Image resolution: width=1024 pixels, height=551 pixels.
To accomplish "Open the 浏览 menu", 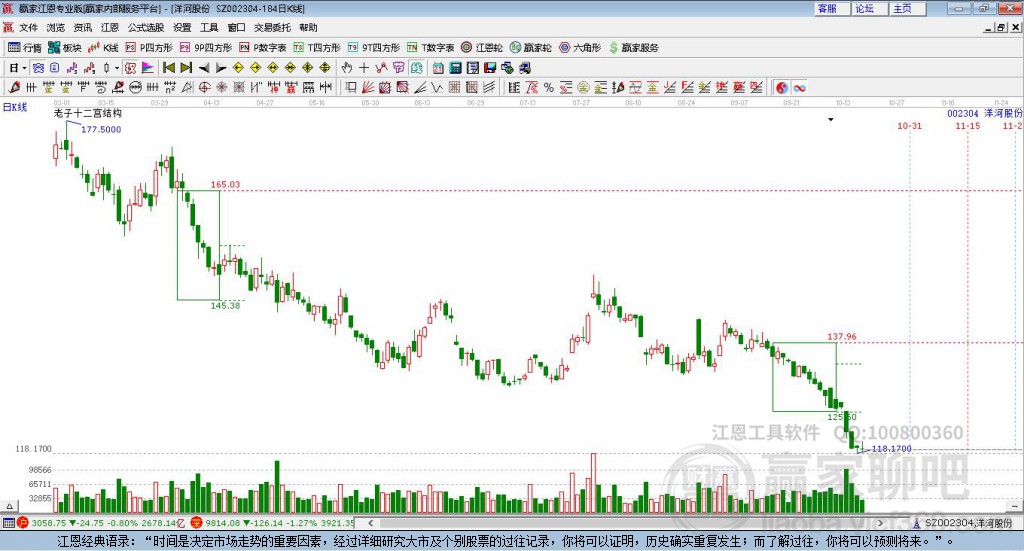I will tap(56, 27).
